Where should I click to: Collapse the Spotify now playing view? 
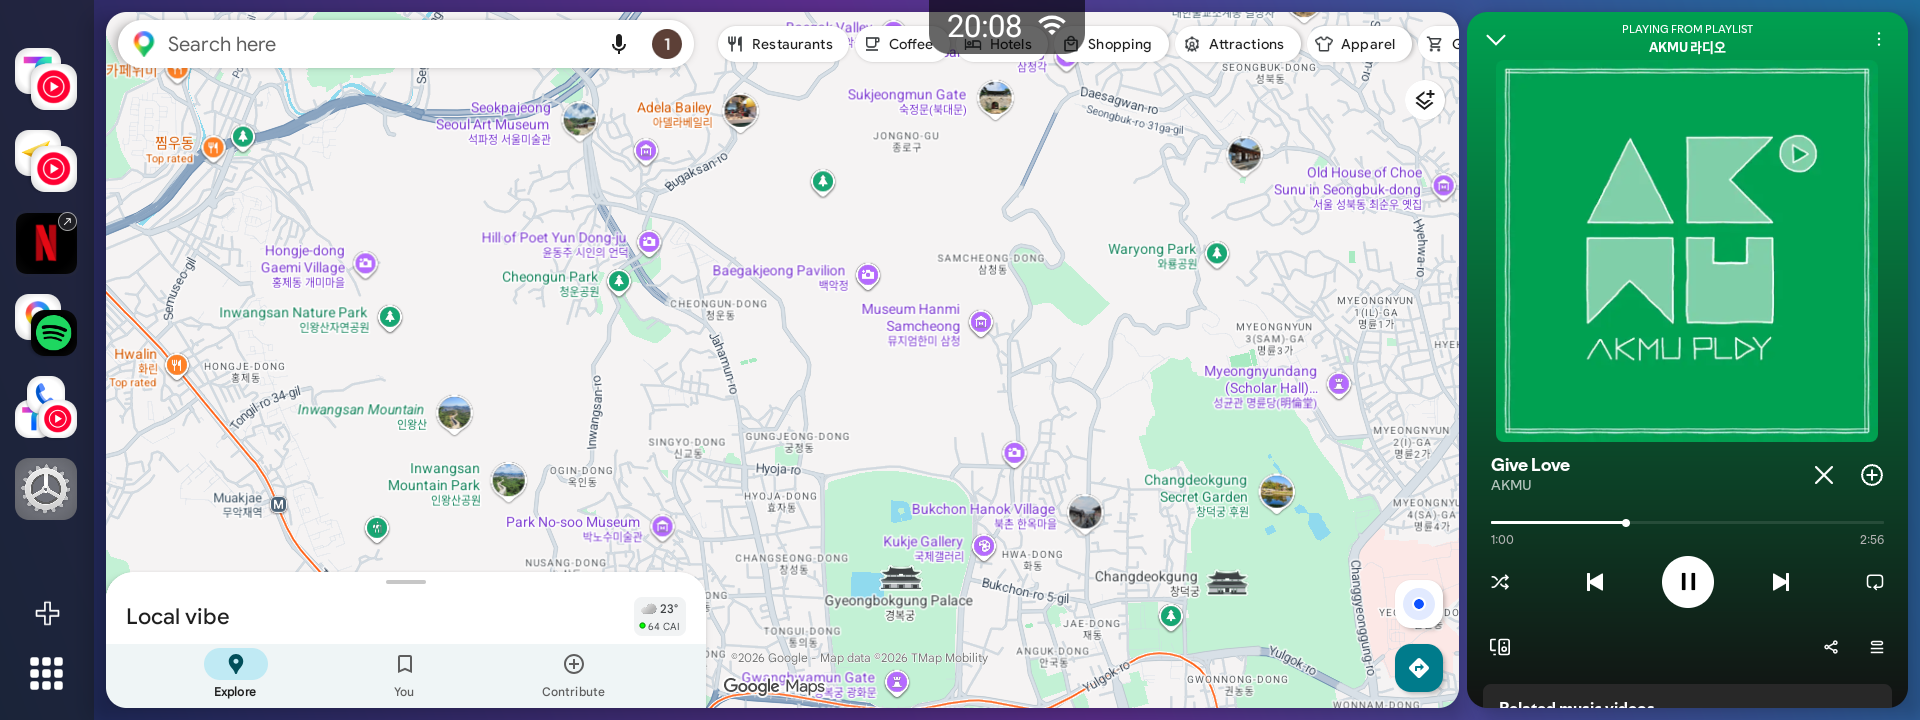coord(1496,40)
